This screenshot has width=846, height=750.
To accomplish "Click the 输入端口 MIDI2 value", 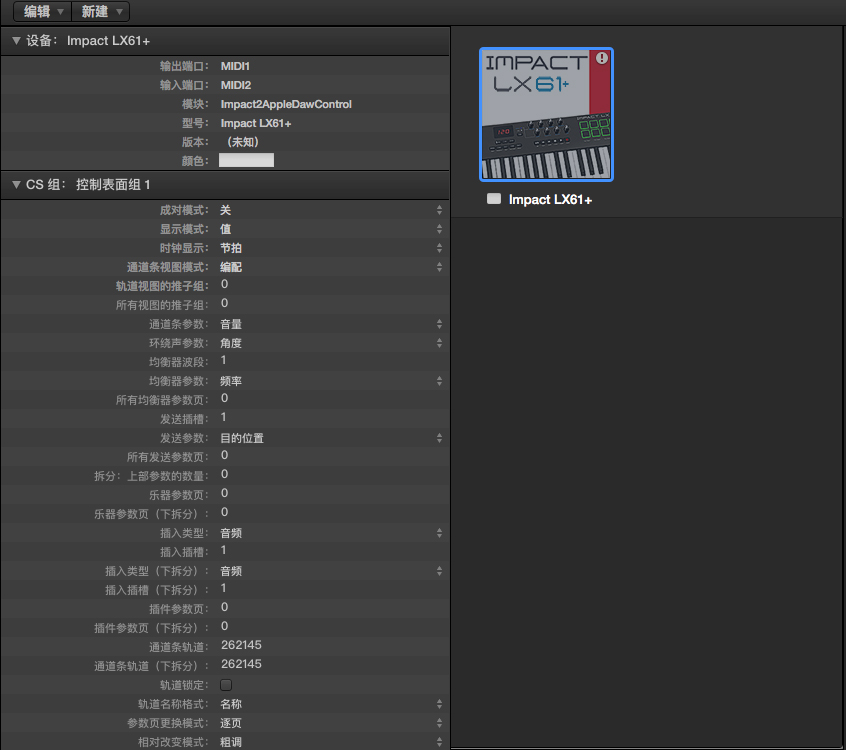I will [236, 85].
